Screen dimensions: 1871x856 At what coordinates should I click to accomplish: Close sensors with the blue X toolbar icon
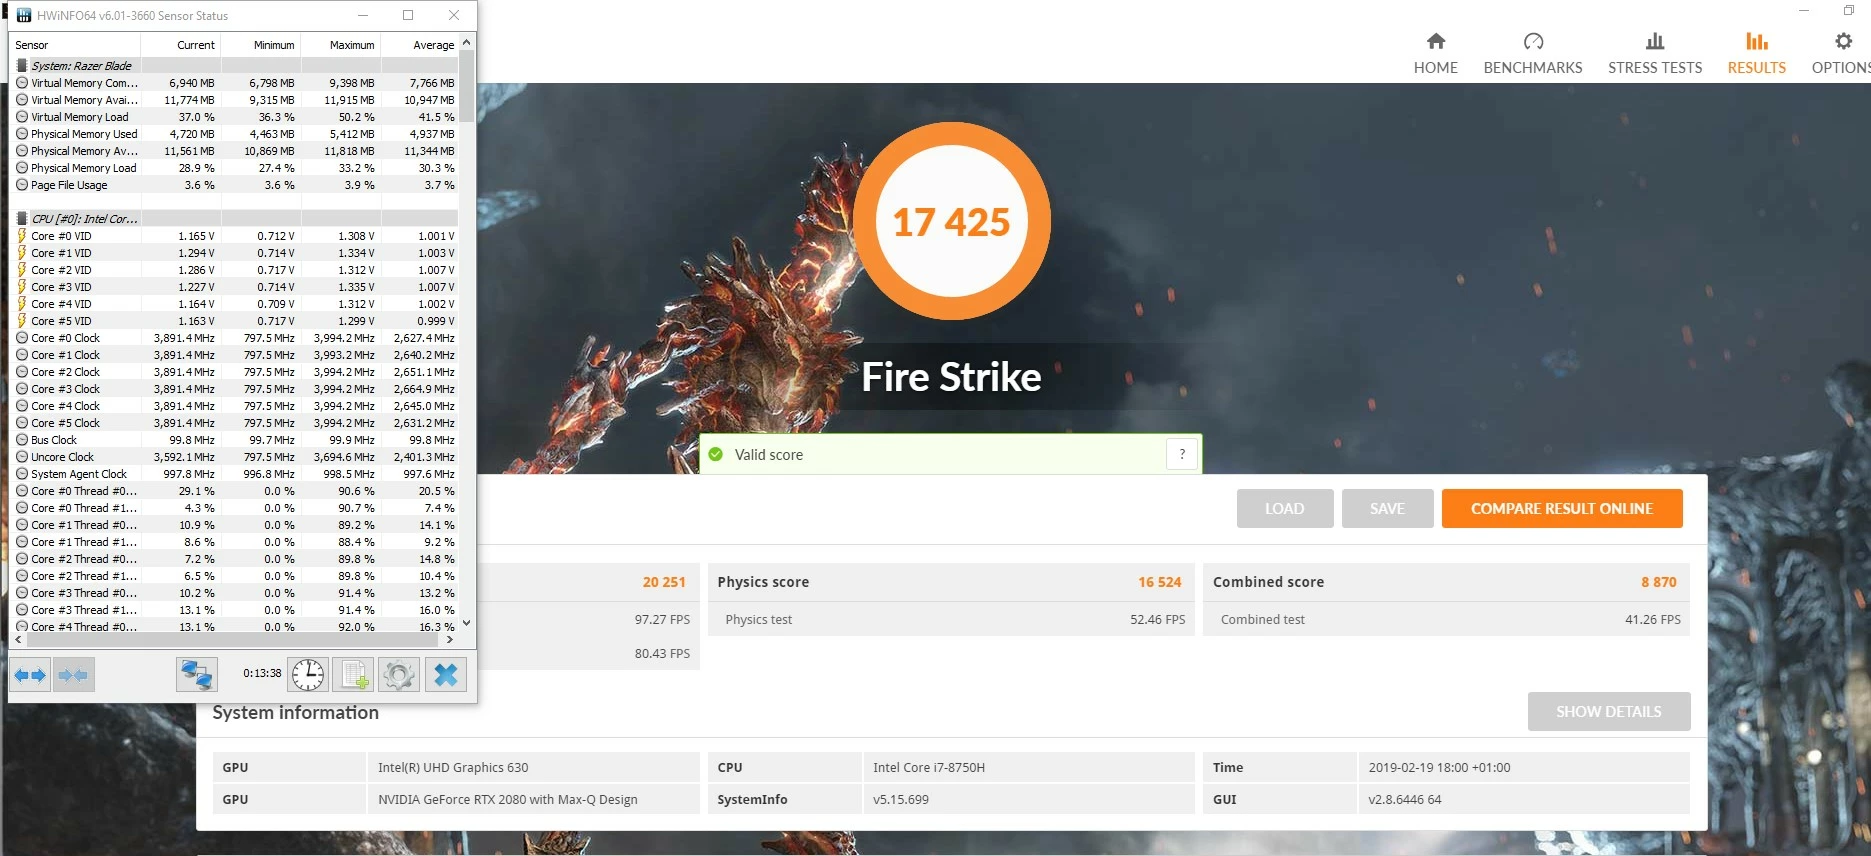[x=446, y=675]
